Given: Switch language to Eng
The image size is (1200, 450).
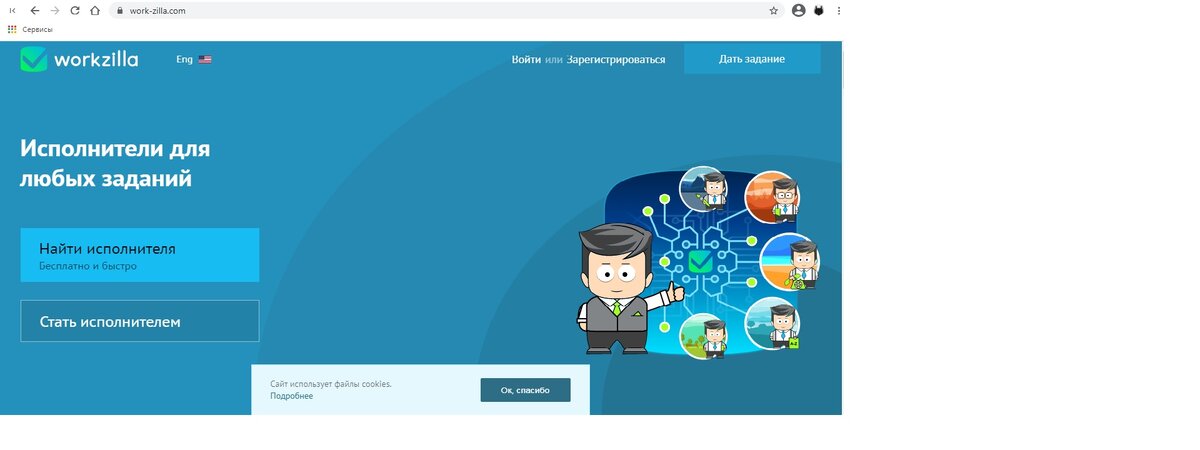Looking at the screenshot, I should pyautogui.click(x=184, y=59).
